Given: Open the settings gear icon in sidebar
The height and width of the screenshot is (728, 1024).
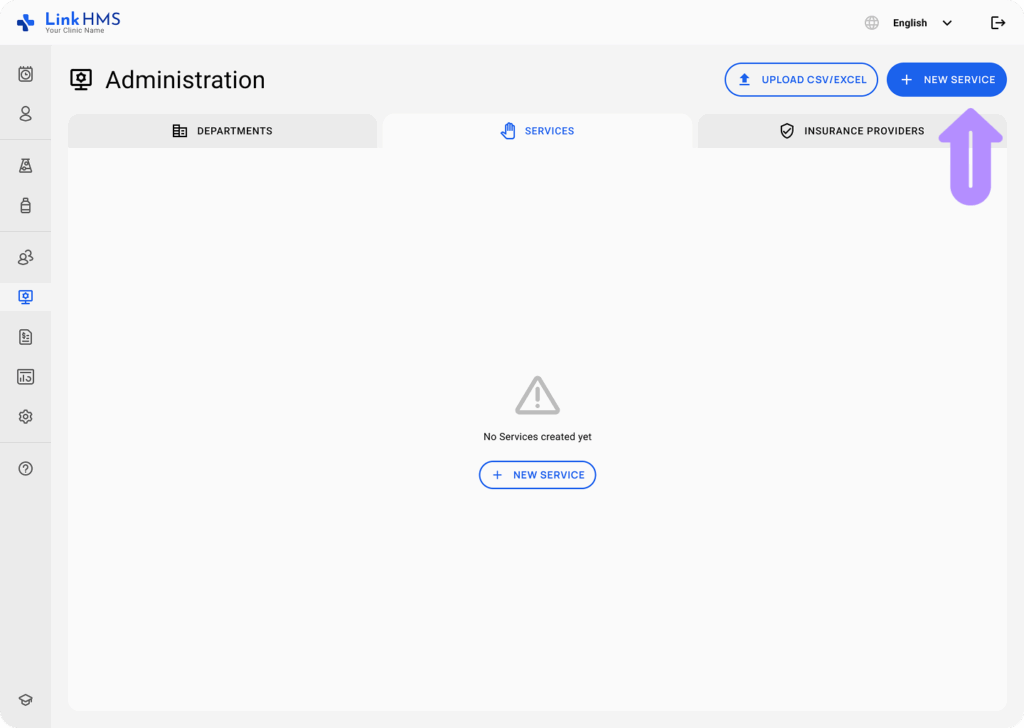Looking at the screenshot, I should 25,417.
